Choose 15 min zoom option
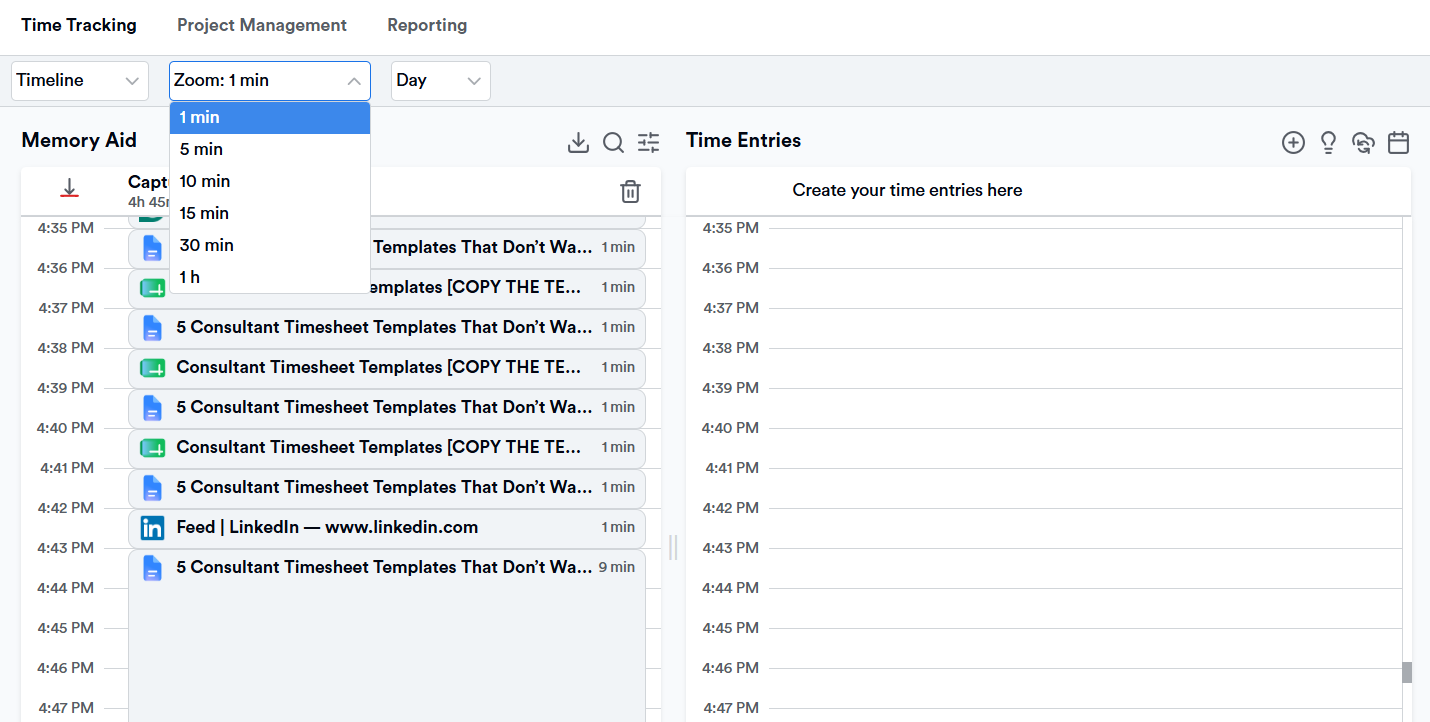The height and width of the screenshot is (722, 1430). click(x=270, y=213)
